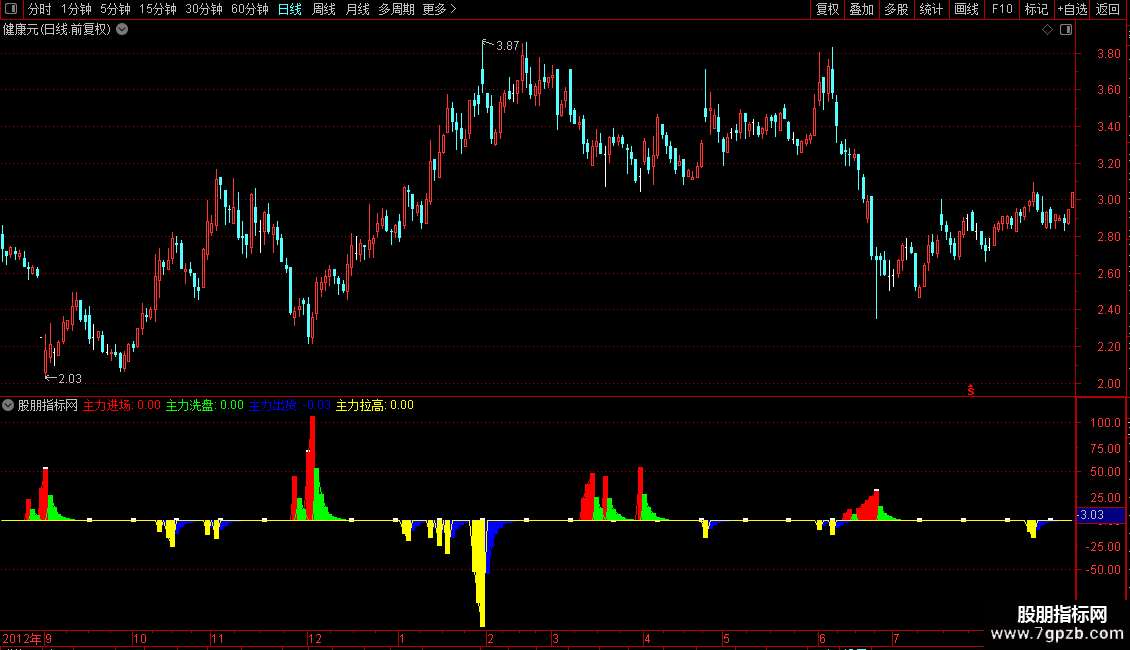
Task: Click the 叠加 overlay button
Action: coord(861,9)
